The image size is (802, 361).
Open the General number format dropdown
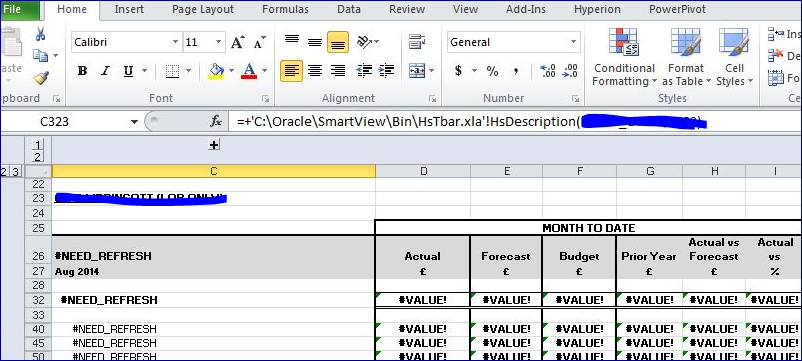point(573,42)
